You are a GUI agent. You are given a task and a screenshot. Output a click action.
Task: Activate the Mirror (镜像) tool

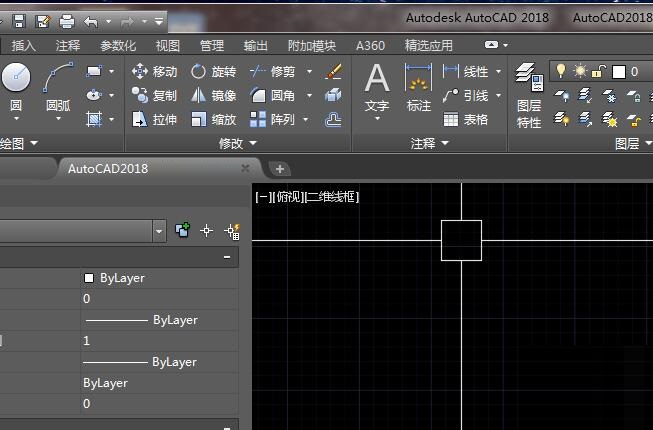coord(214,96)
